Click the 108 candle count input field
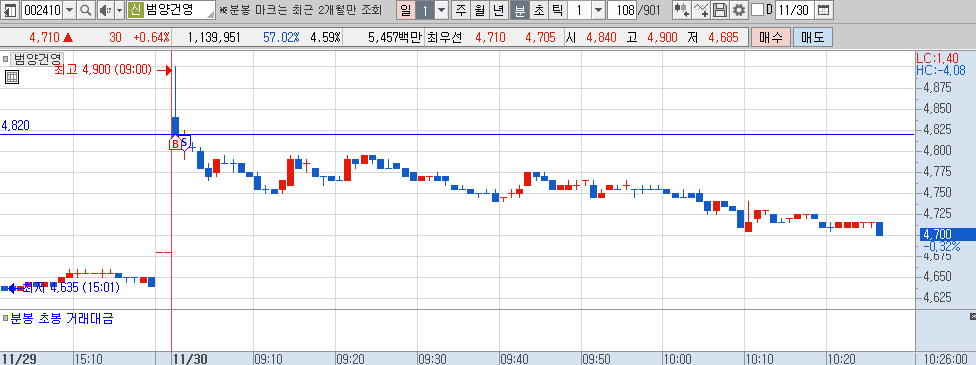This screenshot has width=976, height=365. [622, 10]
